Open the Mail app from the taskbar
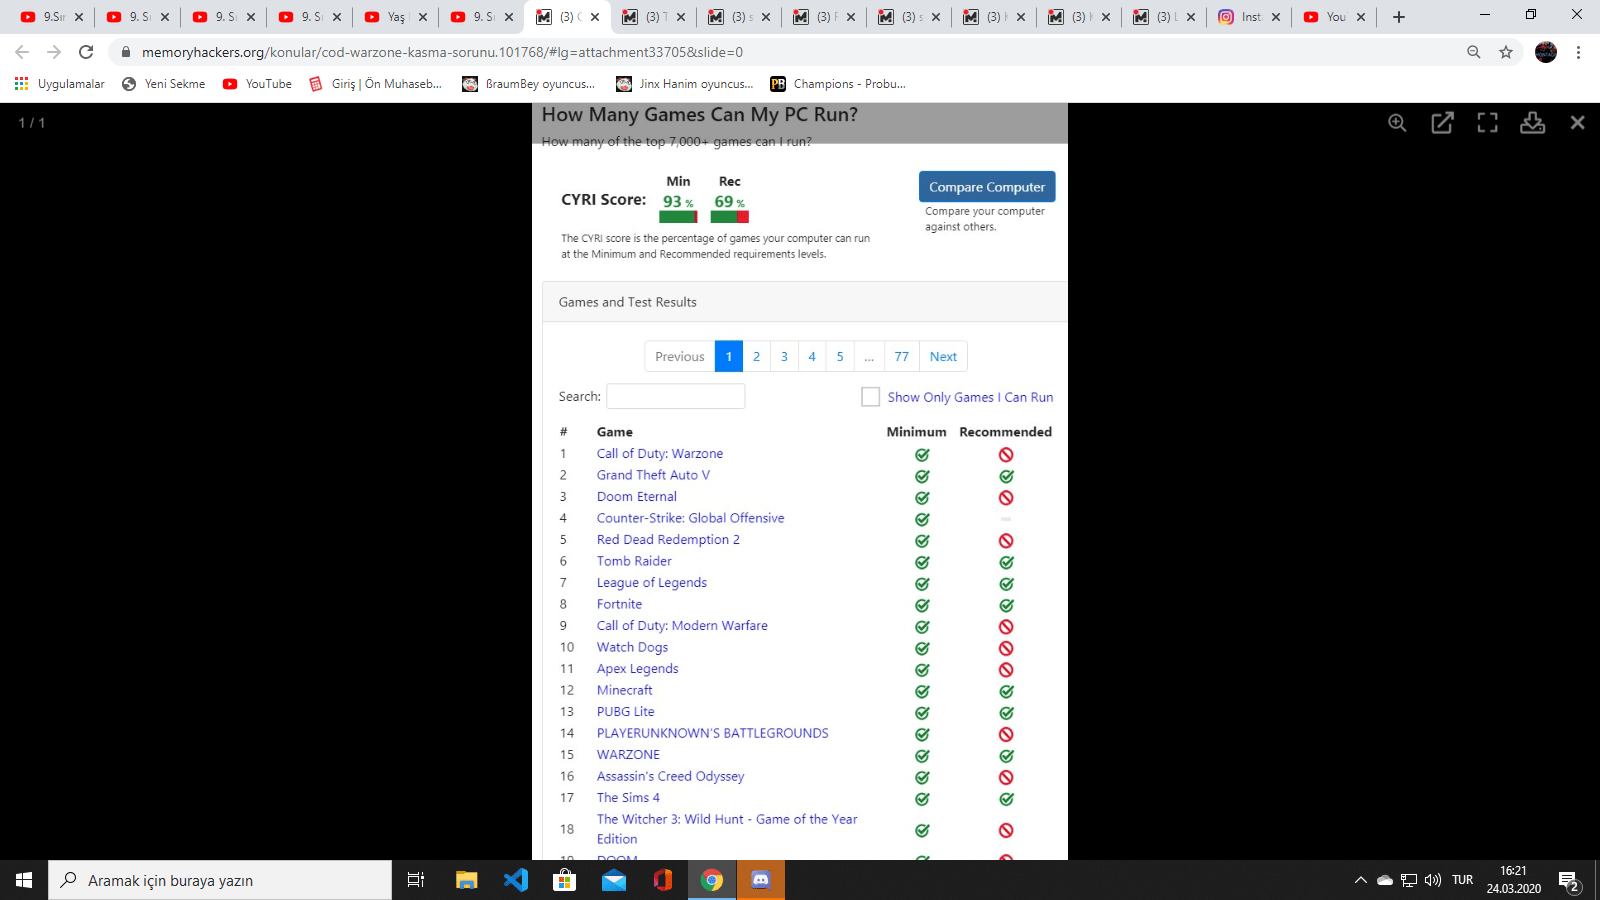The image size is (1600, 900). (x=614, y=880)
